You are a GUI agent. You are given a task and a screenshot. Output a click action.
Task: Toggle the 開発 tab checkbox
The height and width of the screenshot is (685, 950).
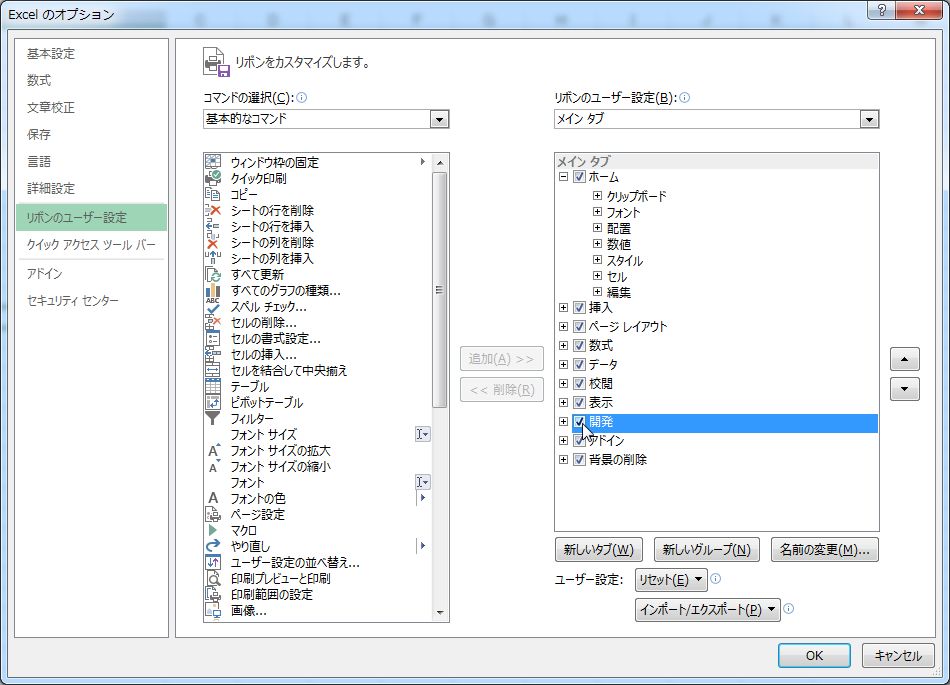click(x=579, y=422)
